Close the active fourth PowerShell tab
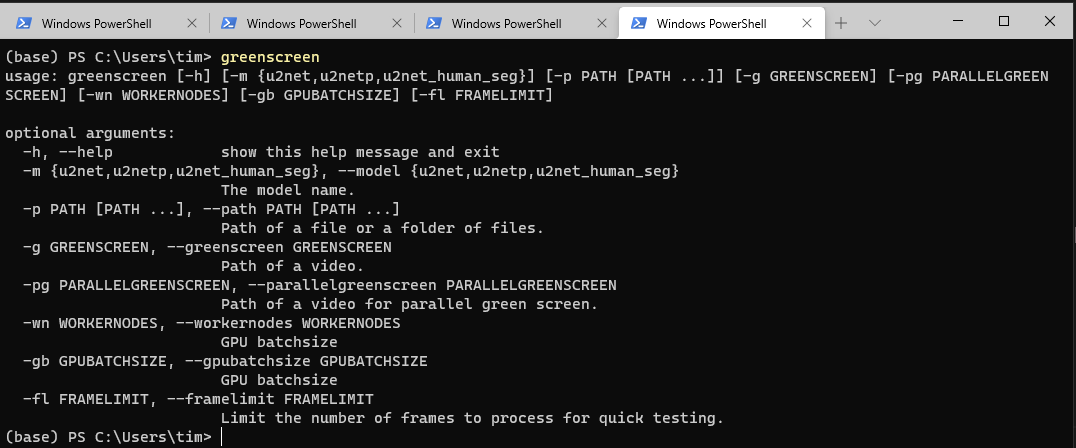Viewport: 1076px width, 448px height. (x=807, y=23)
